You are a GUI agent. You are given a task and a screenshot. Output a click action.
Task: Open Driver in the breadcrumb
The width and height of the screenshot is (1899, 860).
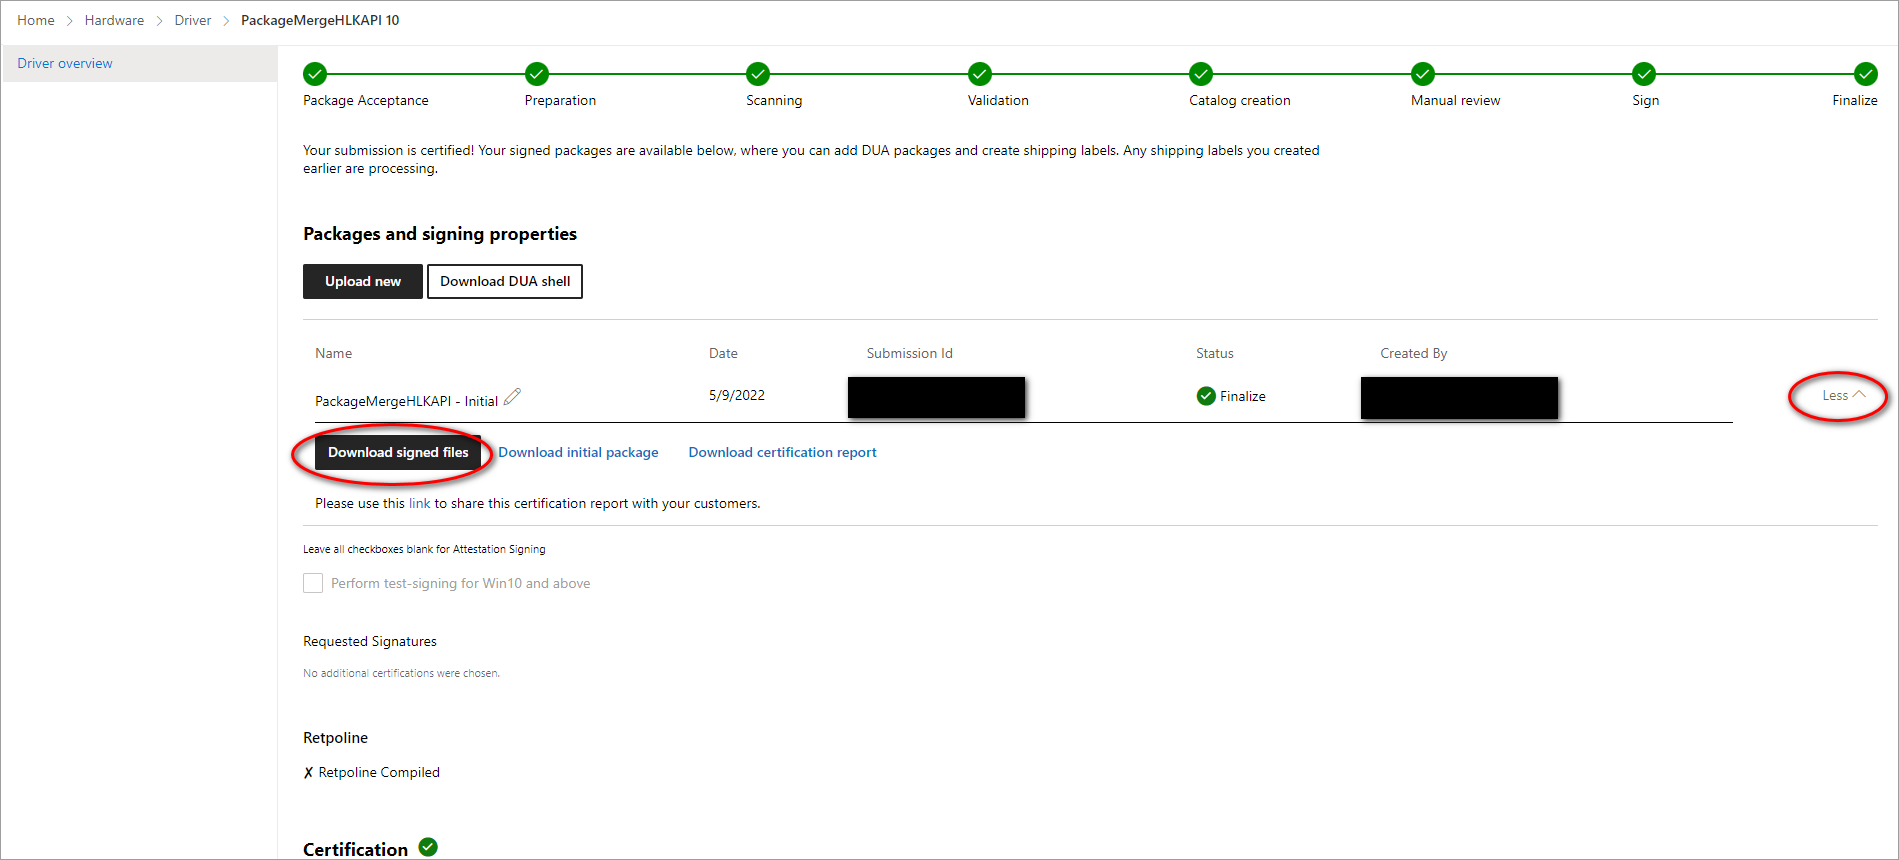click(193, 20)
